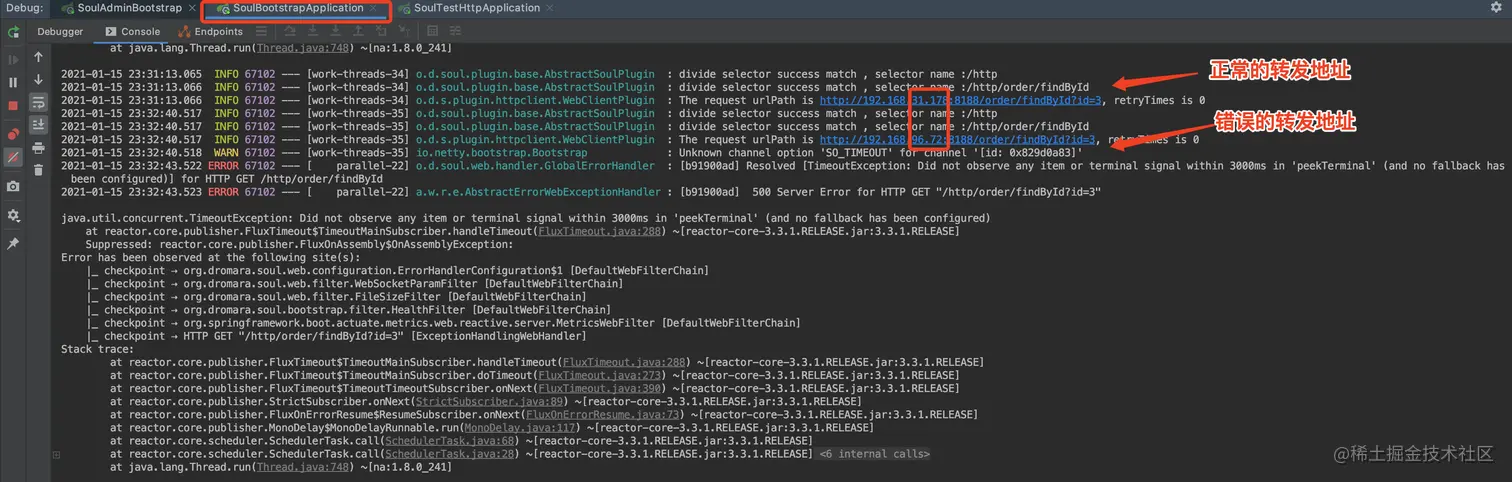This screenshot has height=482, width=1512.
Task: Click the Resume Program icon
Action: click(13, 60)
